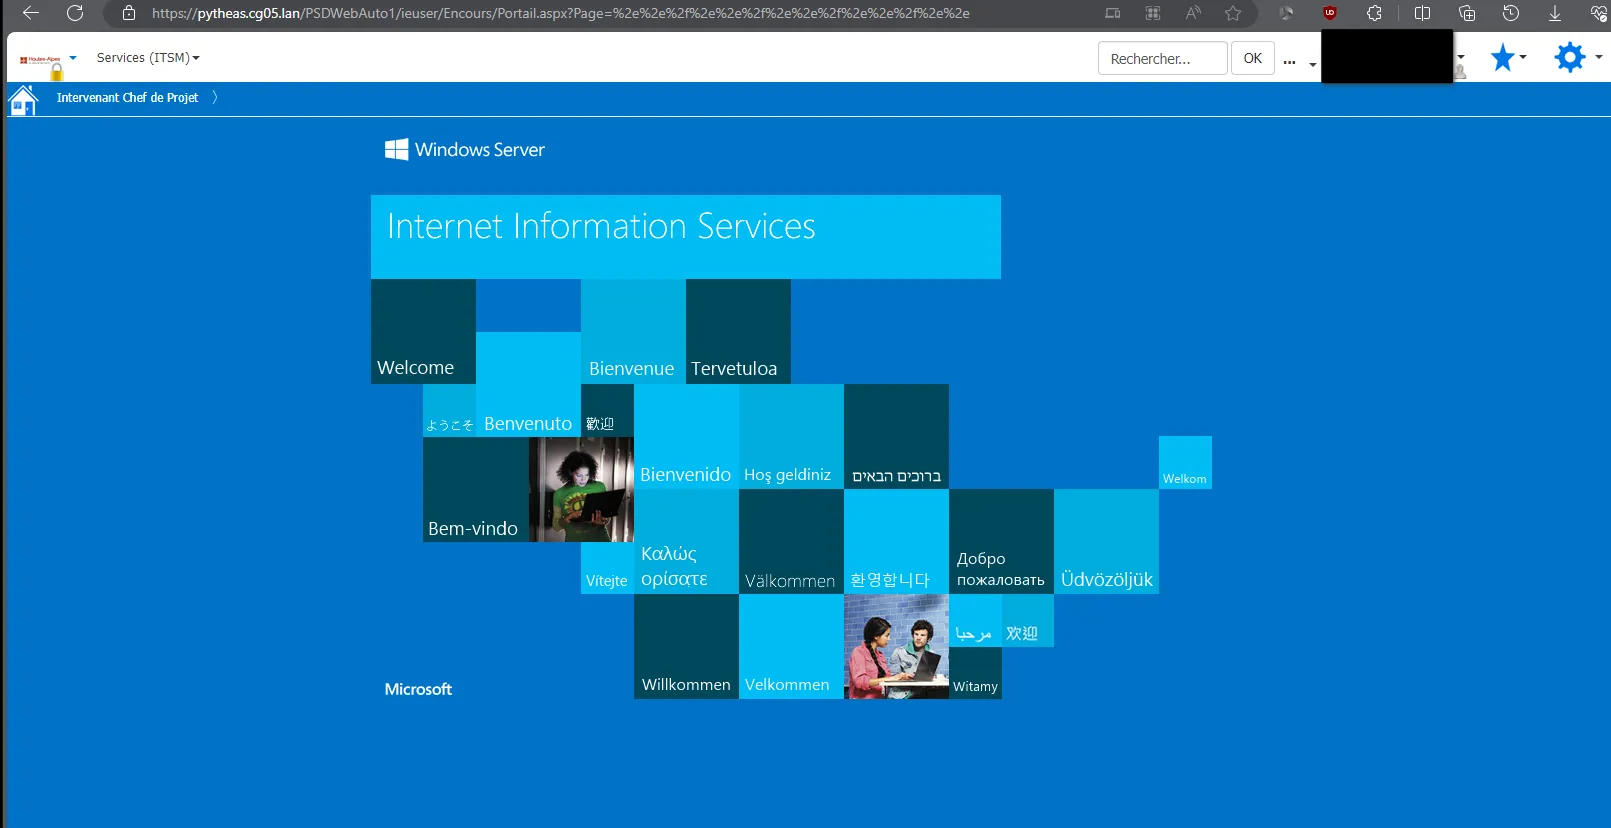The image size is (1611, 828).
Task: Open the browser Extensions puzzle icon
Action: click(1374, 13)
